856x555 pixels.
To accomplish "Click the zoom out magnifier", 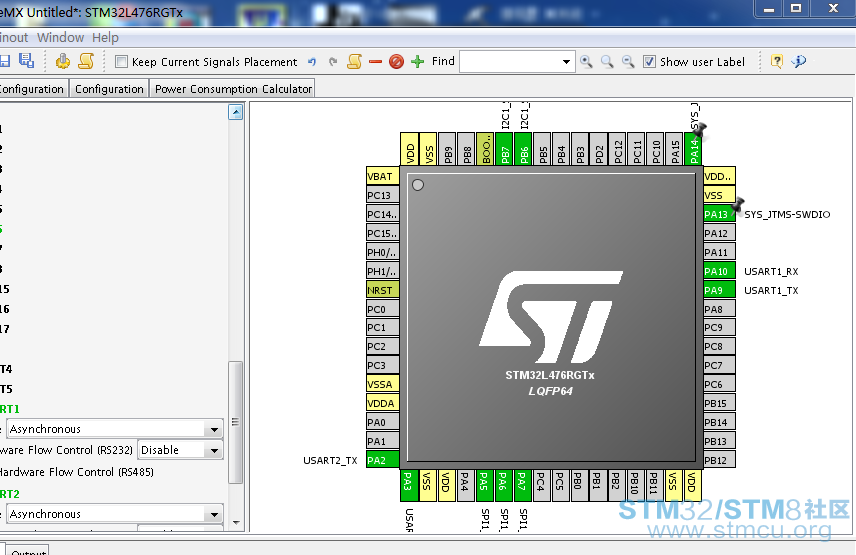I will [628, 62].
